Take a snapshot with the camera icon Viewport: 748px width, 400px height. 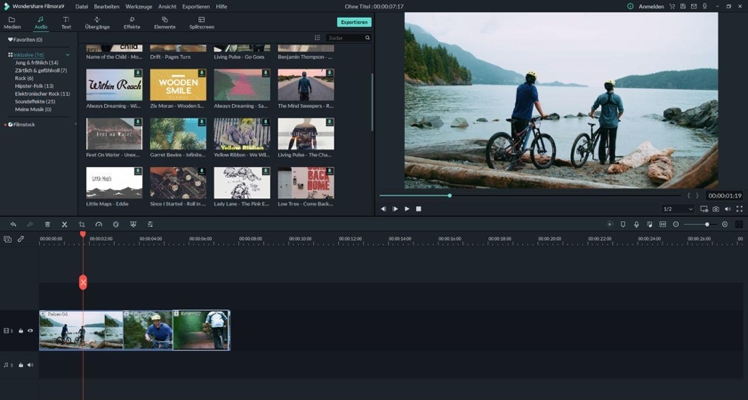coord(717,209)
